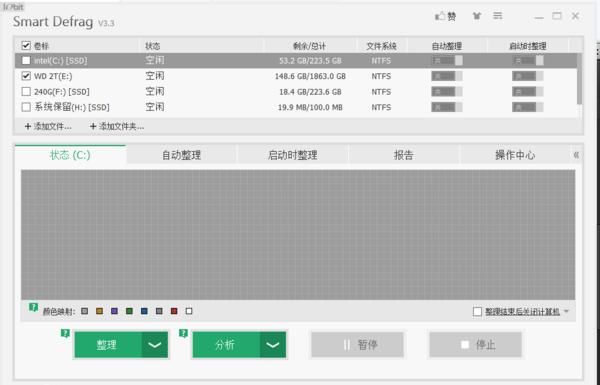Click the red color map swatch

(x=174, y=311)
